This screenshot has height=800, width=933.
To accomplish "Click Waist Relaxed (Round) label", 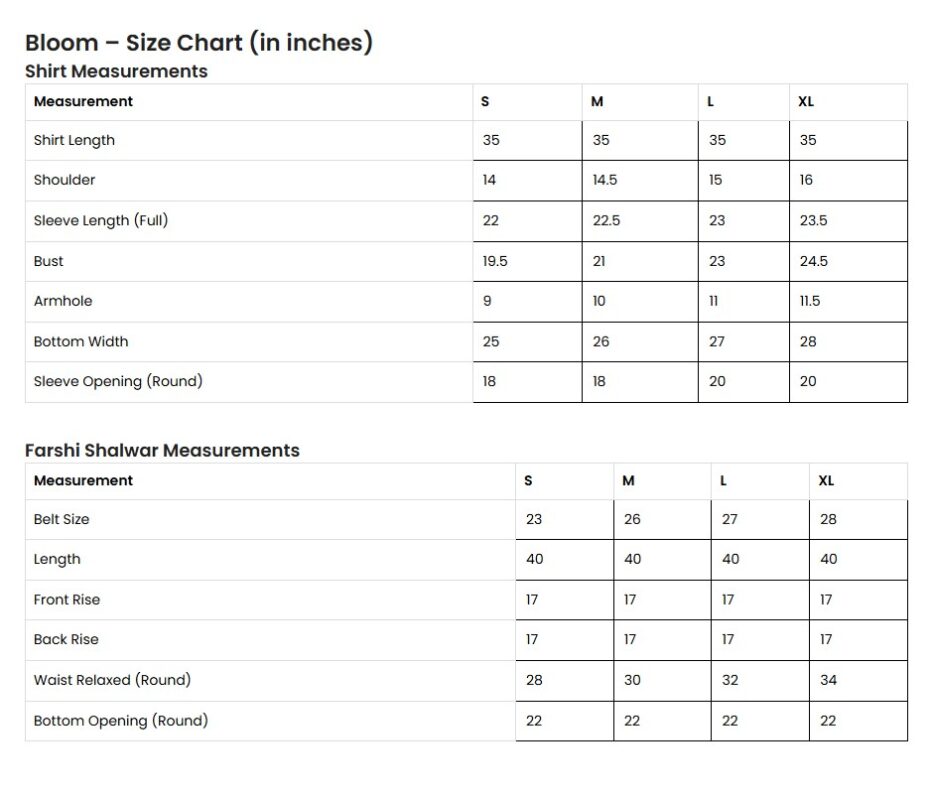I will (112, 680).
